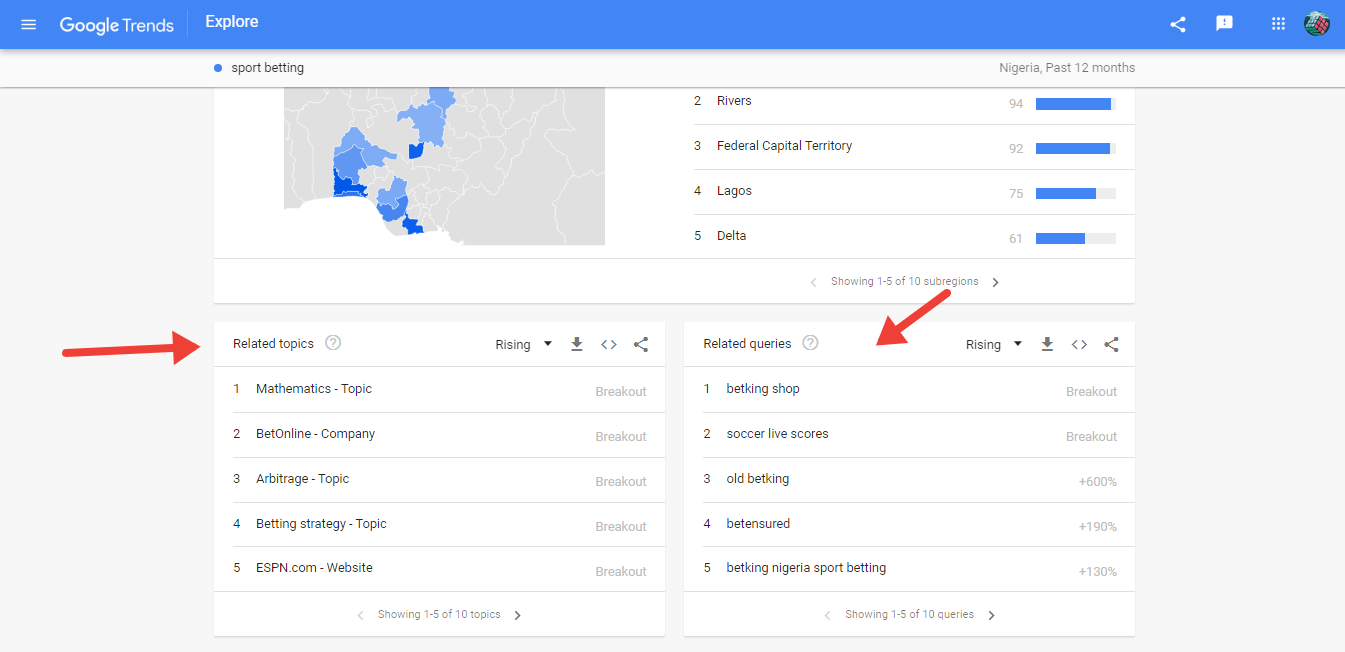This screenshot has width=1345, height=652.
Task: Open the BetOnline company topic
Action: pyautogui.click(x=315, y=434)
